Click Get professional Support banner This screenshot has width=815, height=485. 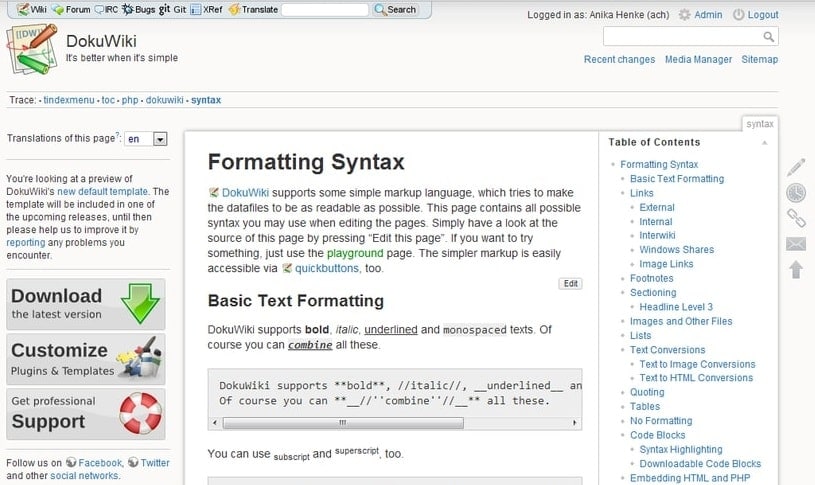coord(86,414)
